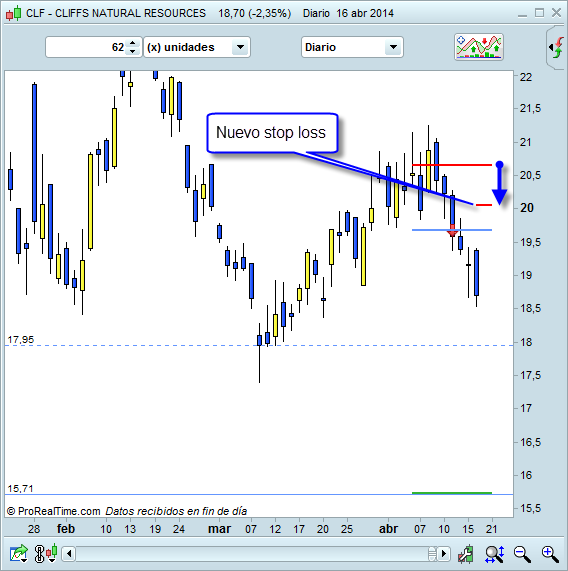
Task: Click the 18 label on price axis
Action: point(526,342)
